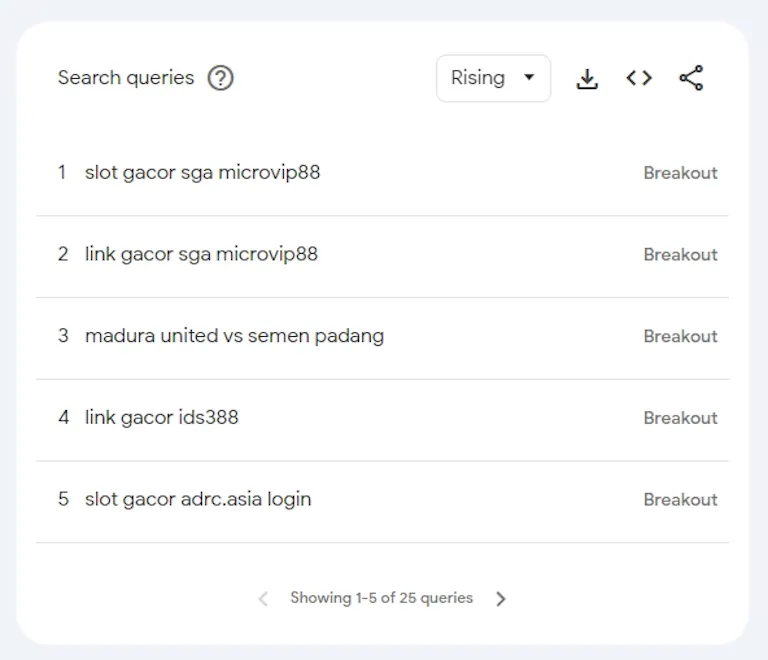Click Breakout for madura united row
The height and width of the screenshot is (660, 768).
point(680,336)
